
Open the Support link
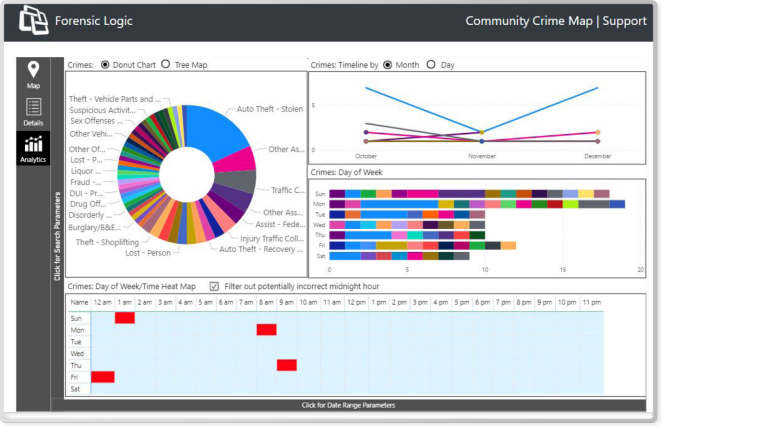tap(623, 21)
